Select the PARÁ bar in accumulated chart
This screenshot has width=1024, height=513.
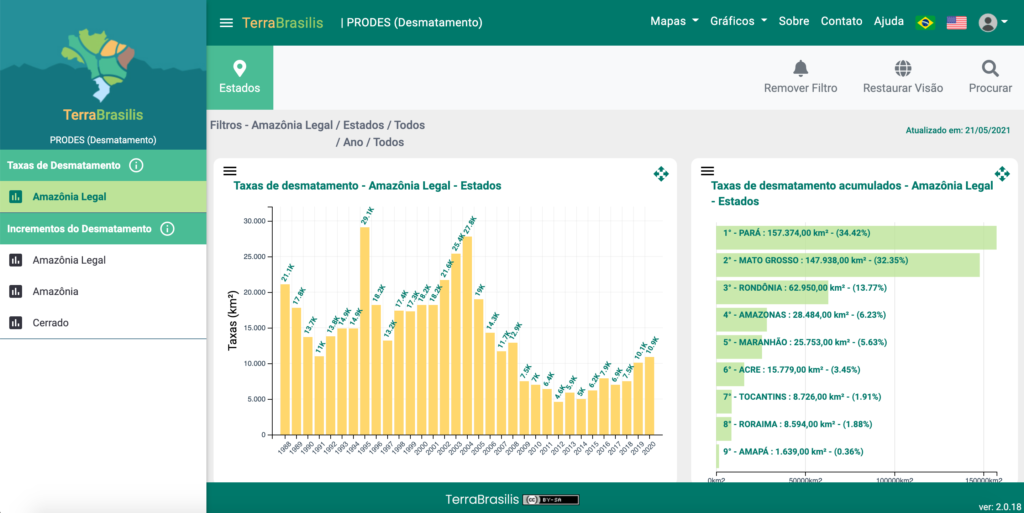[856, 238]
